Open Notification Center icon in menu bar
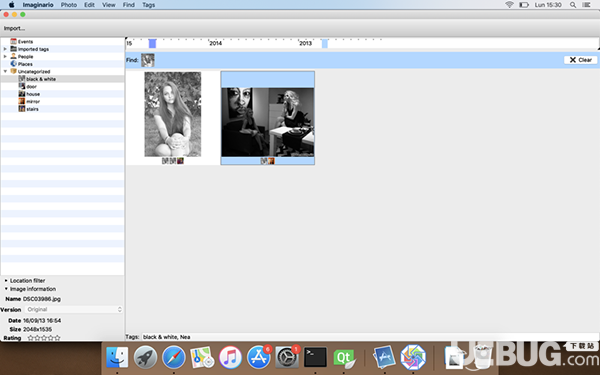Screen dimensions: 600x375 point(586,5)
